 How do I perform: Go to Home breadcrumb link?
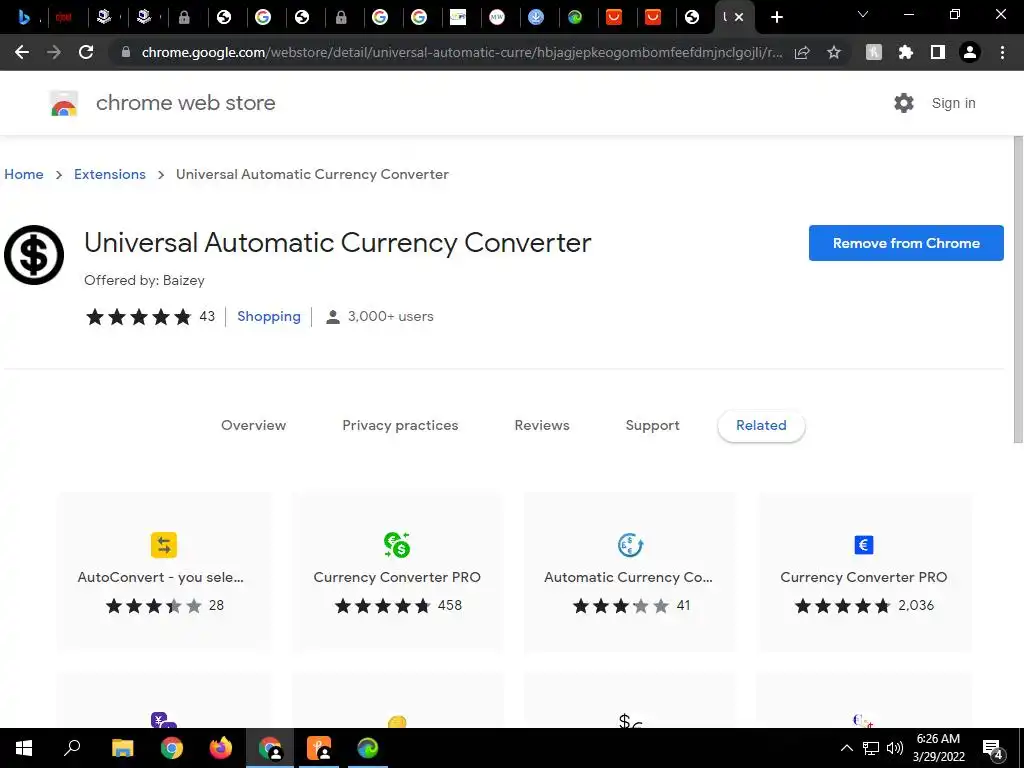[x=24, y=174]
